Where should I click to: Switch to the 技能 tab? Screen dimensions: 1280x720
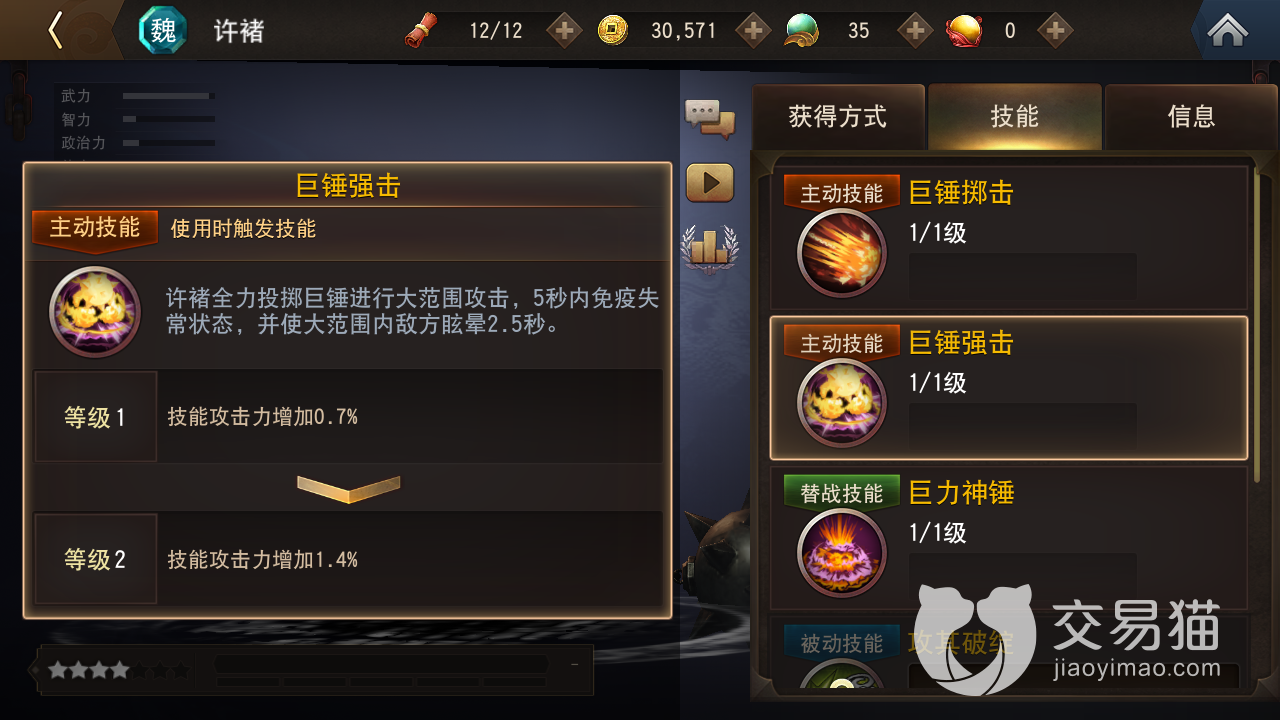1014,117
